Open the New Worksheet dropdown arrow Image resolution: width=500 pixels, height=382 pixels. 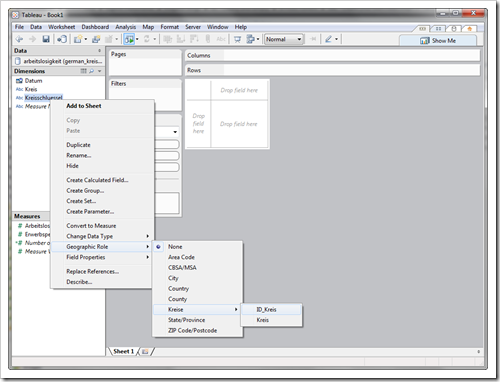point(86,39)
